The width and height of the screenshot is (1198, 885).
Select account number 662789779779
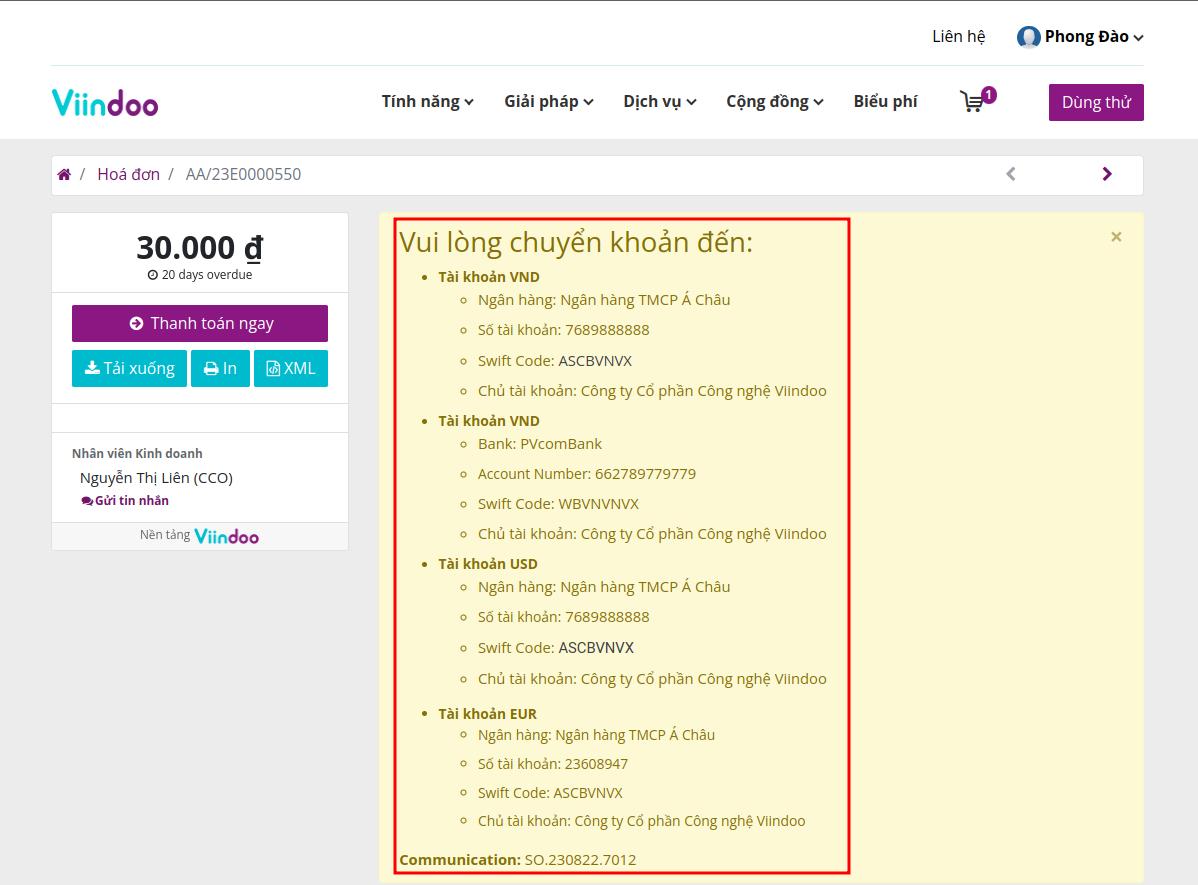click(x=646, y=474)
